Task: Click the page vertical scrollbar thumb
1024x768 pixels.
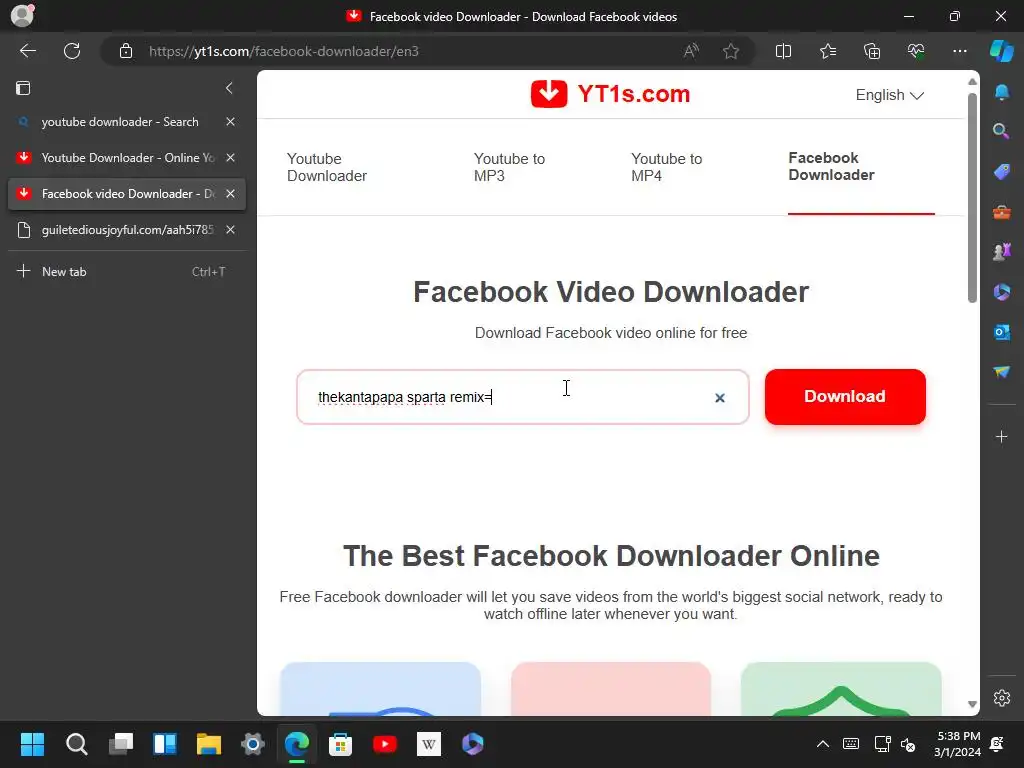Action: [972, 198]
